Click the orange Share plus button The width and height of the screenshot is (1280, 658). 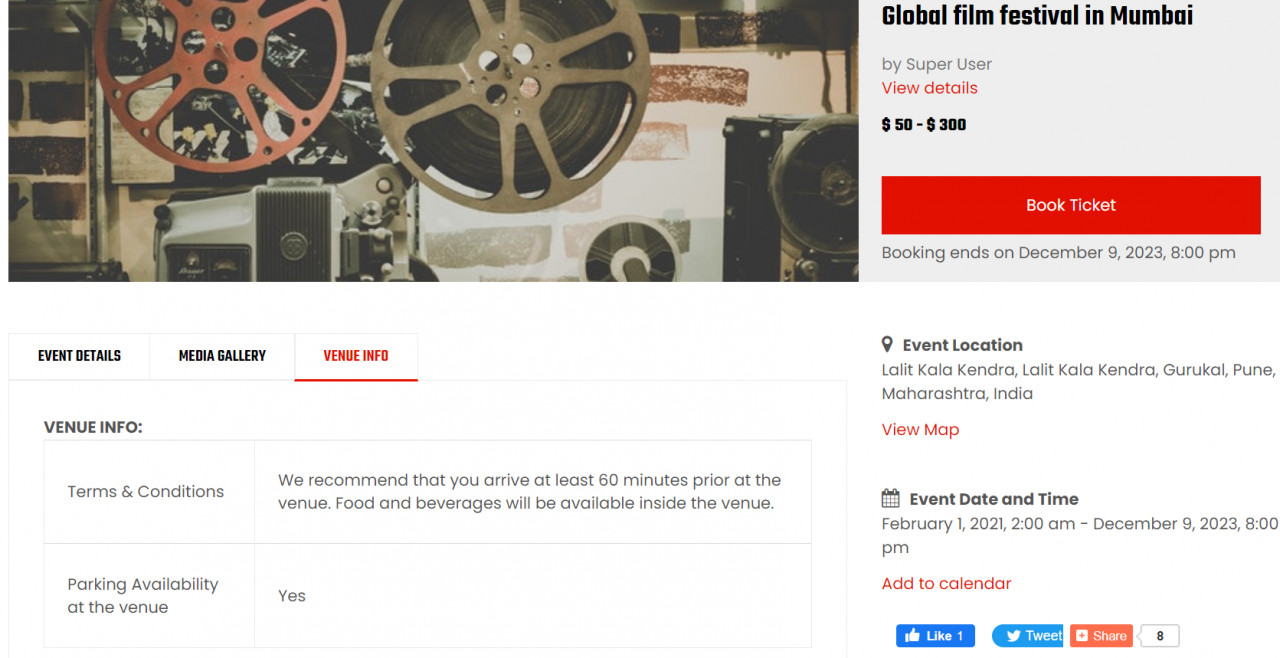pos(1100,636)
